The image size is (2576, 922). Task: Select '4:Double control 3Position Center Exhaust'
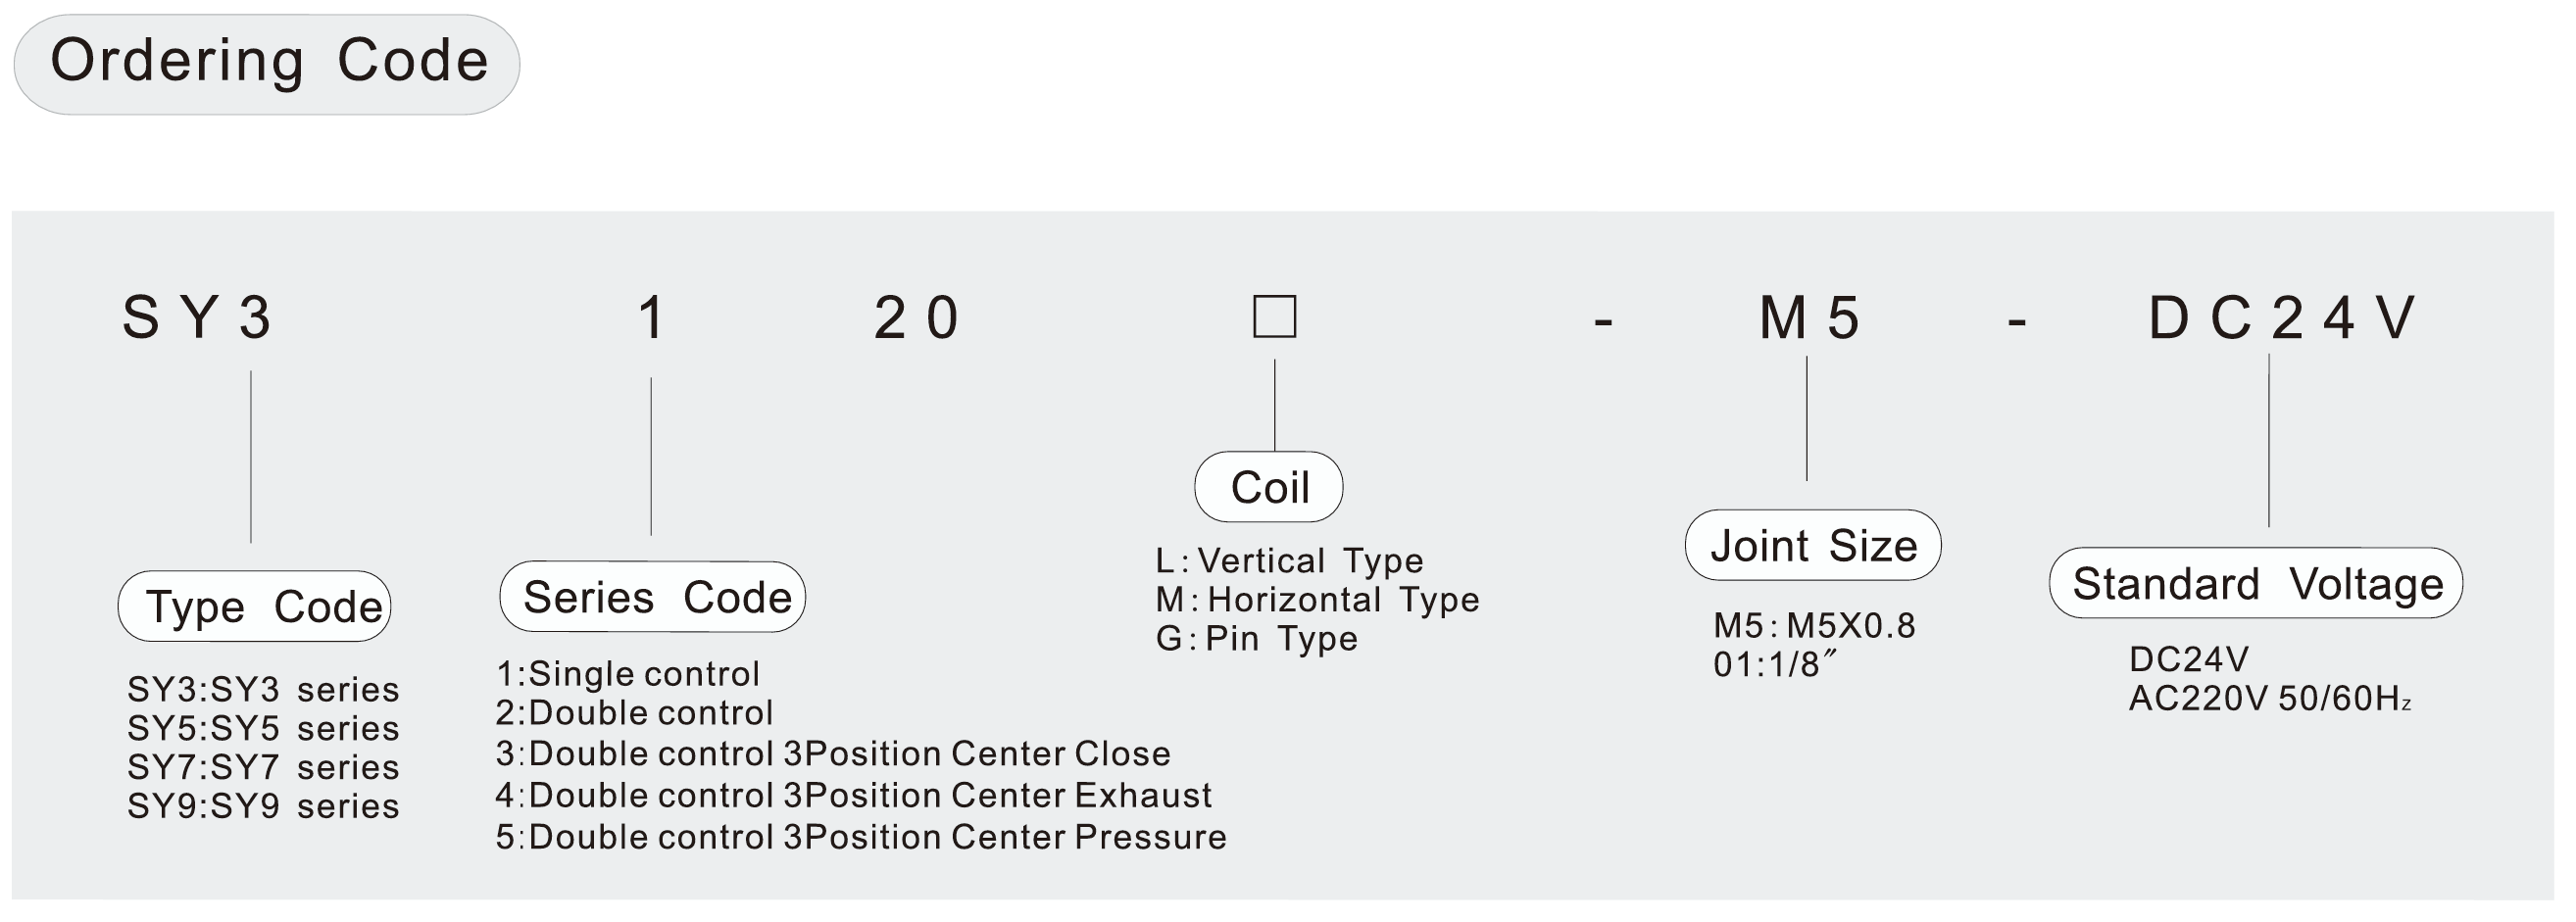pos(853,795)
